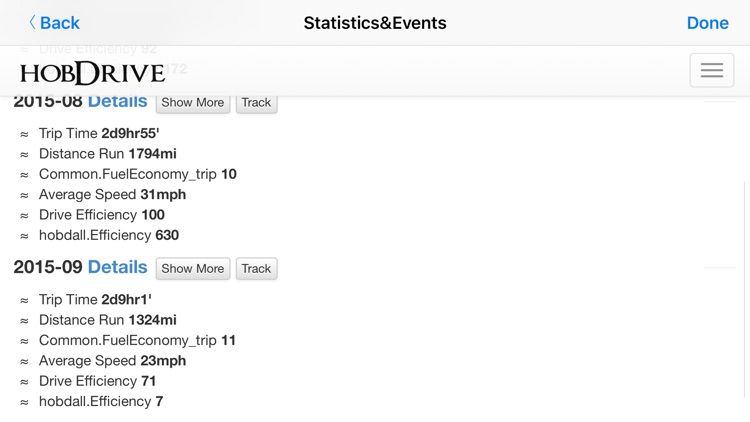Image resolution: width=750 pixels, height=422 pixels.
Task: Expand Show More for 2015-09
Action: (x=192, y=268)
